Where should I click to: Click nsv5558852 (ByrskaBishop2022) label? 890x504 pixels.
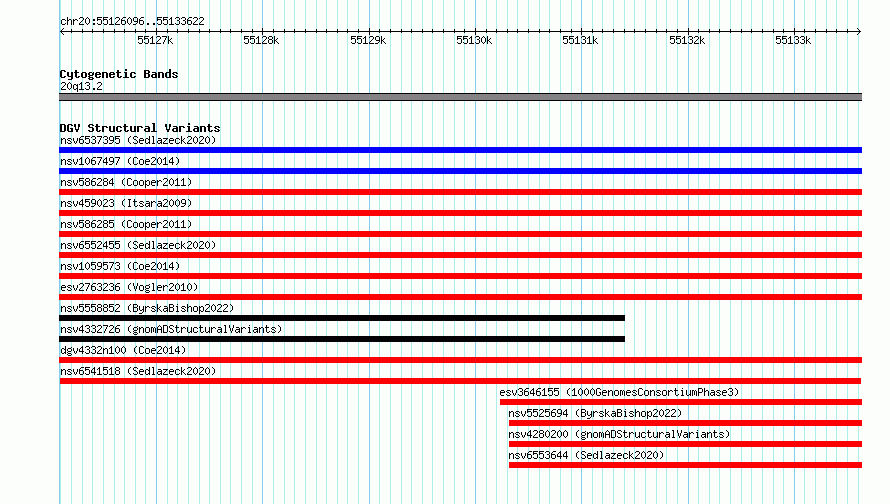point(147,308)
